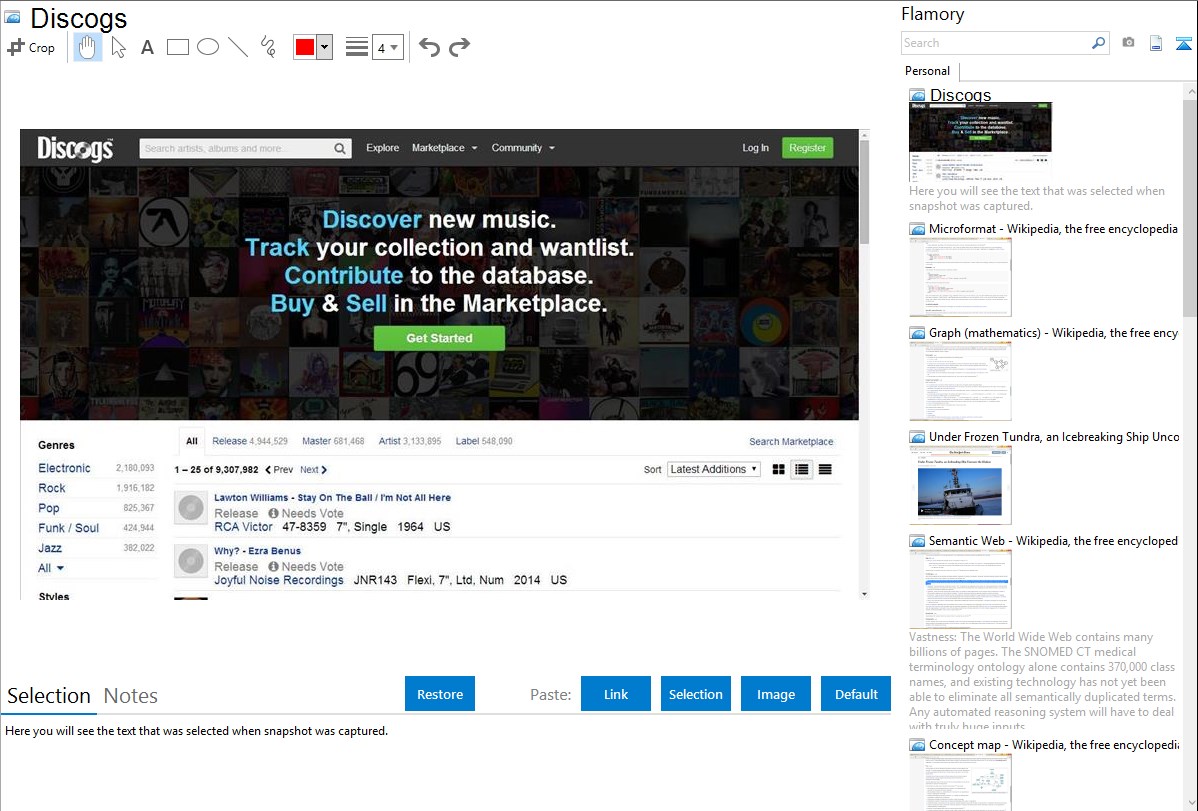Click the Flamory window icon beside Discogs title
The height and width of the screenshot is (811, 1198).
[12, 17]
